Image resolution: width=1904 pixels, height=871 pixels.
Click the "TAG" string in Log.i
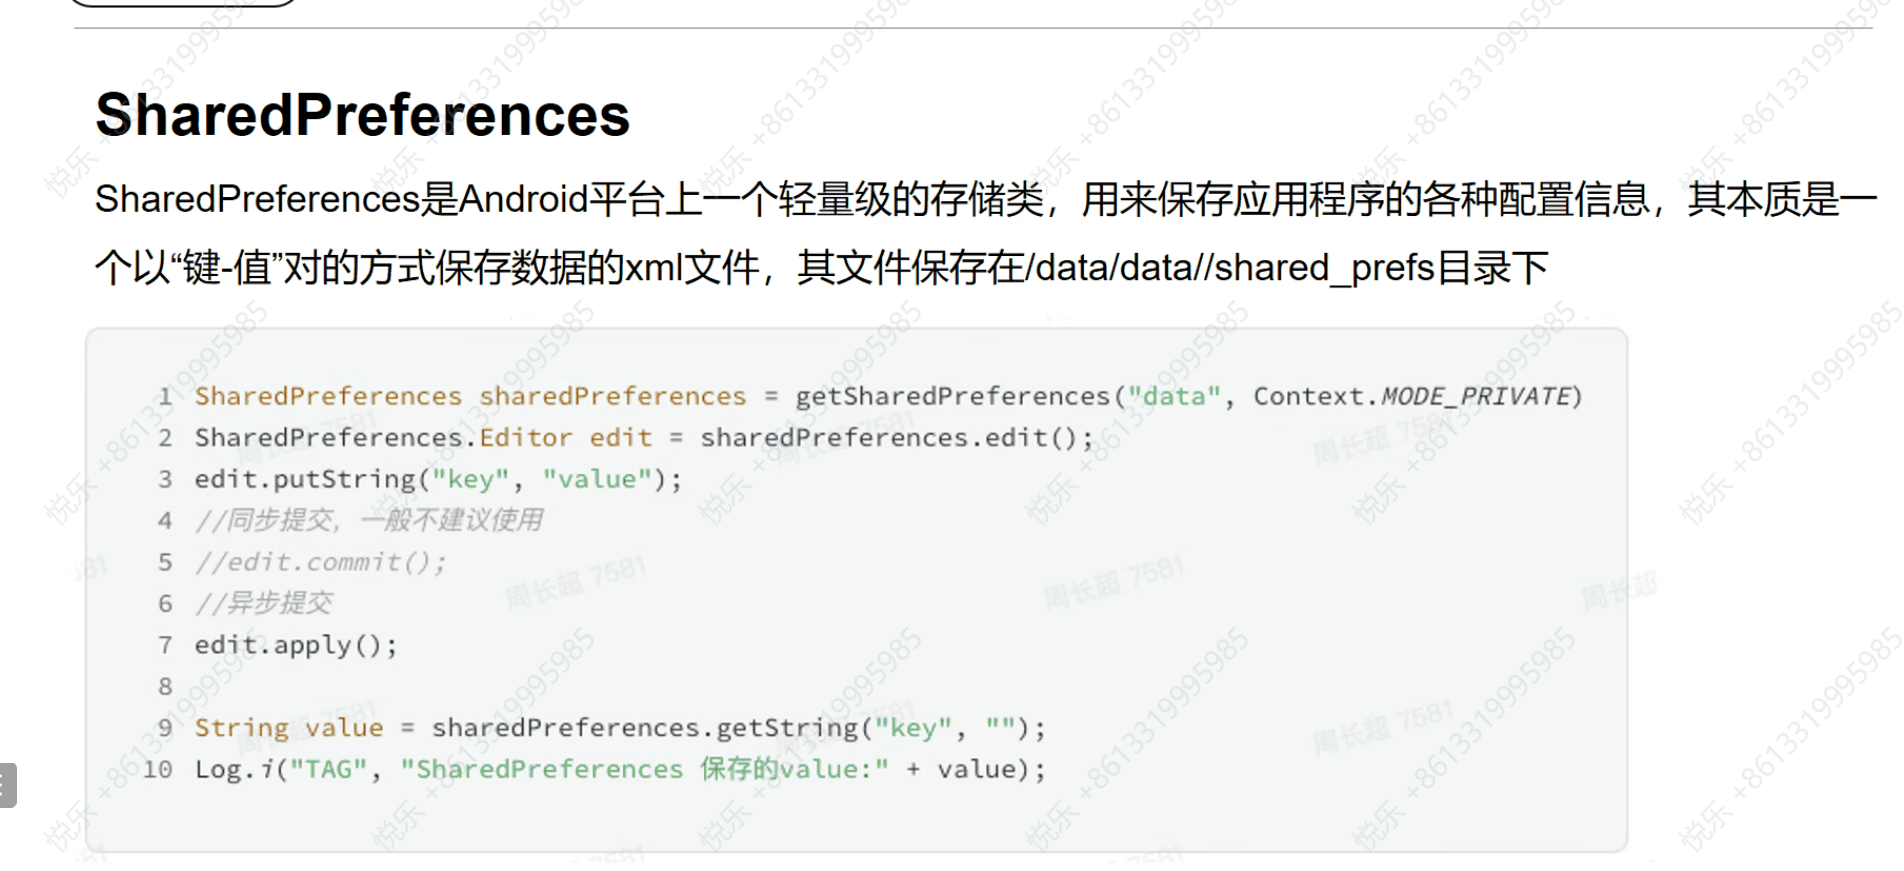pos(328,770)
